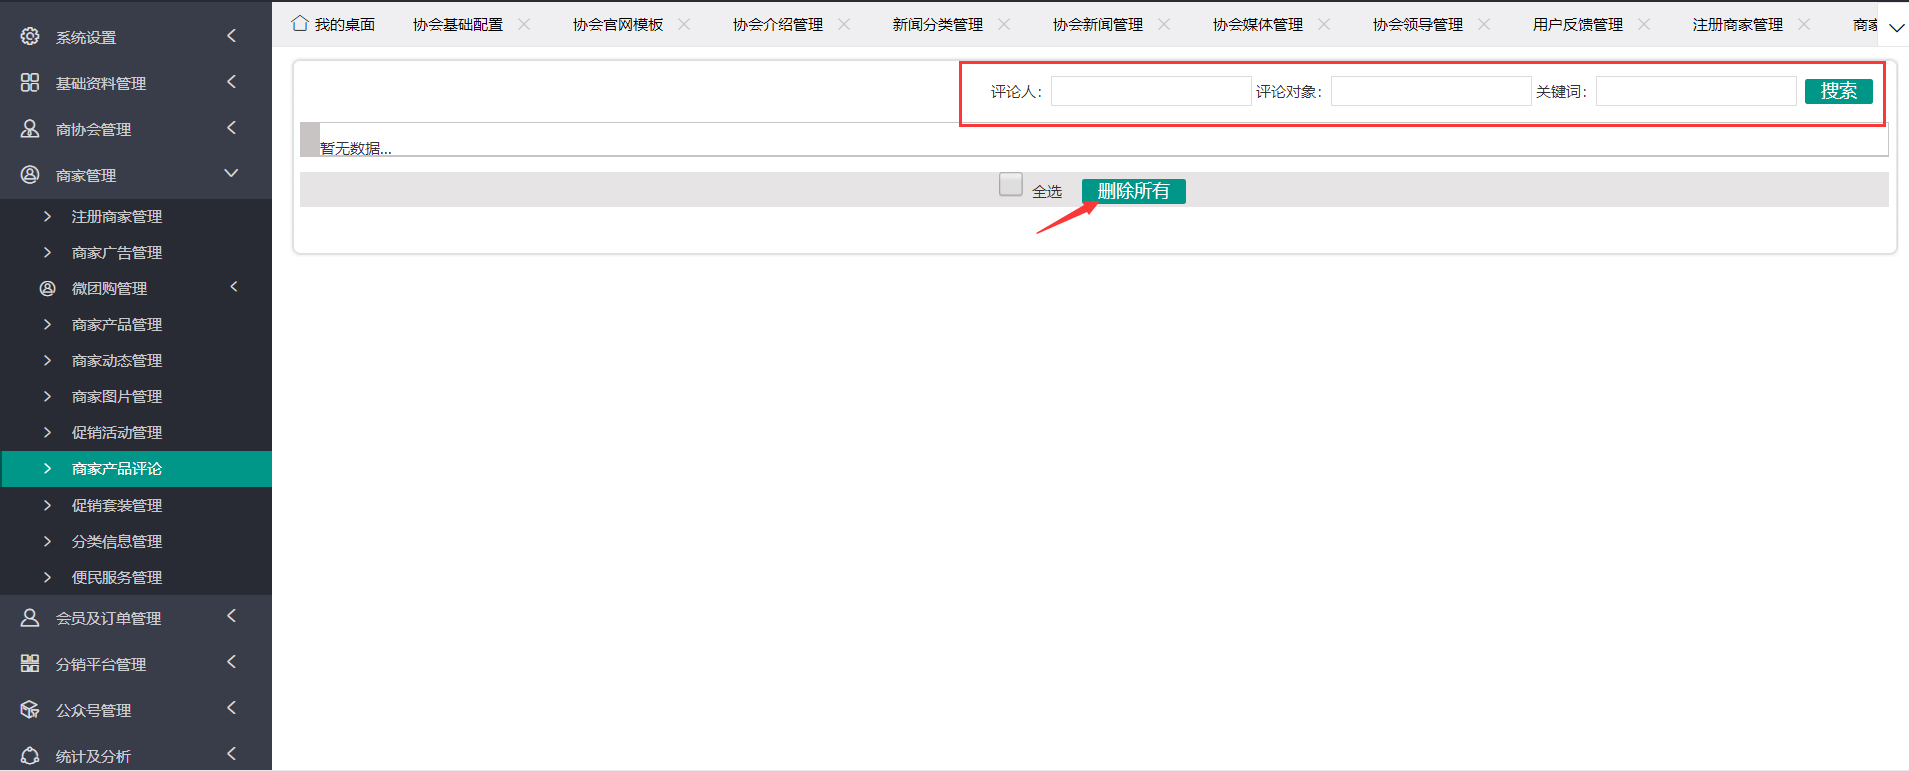Click the 基础资料管理 grid icon
1909x771 pixels.
(x=30, y=83)
